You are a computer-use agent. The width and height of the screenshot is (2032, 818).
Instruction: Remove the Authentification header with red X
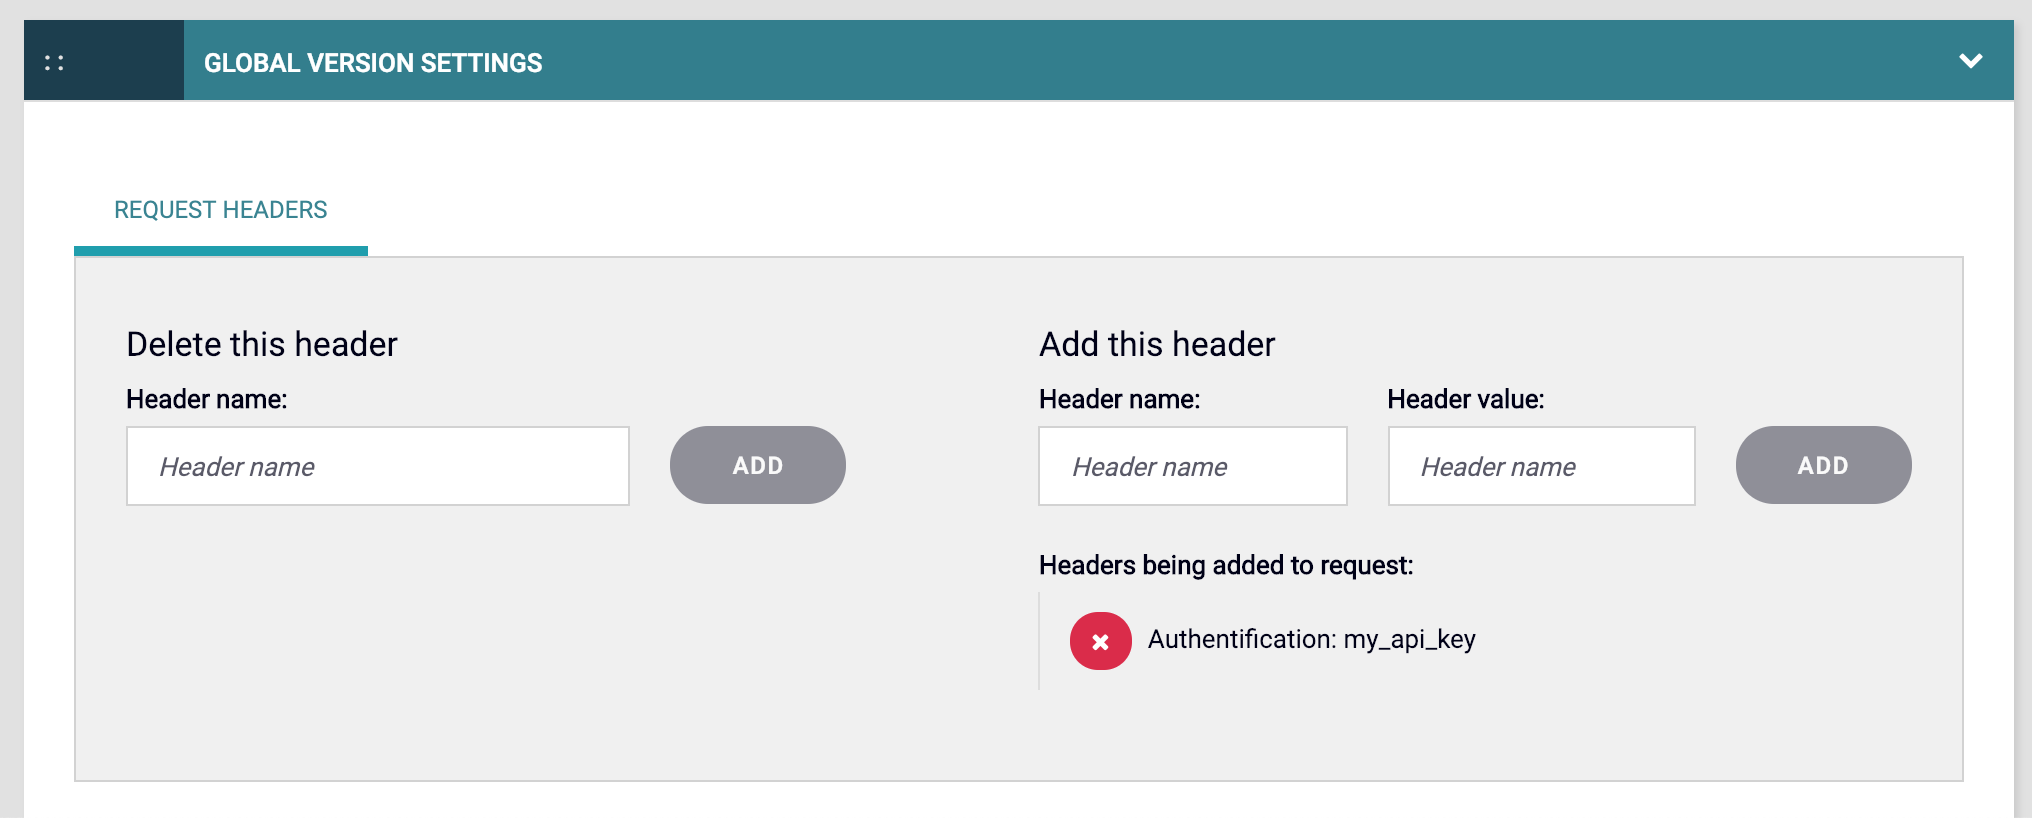pos(1100,641)
